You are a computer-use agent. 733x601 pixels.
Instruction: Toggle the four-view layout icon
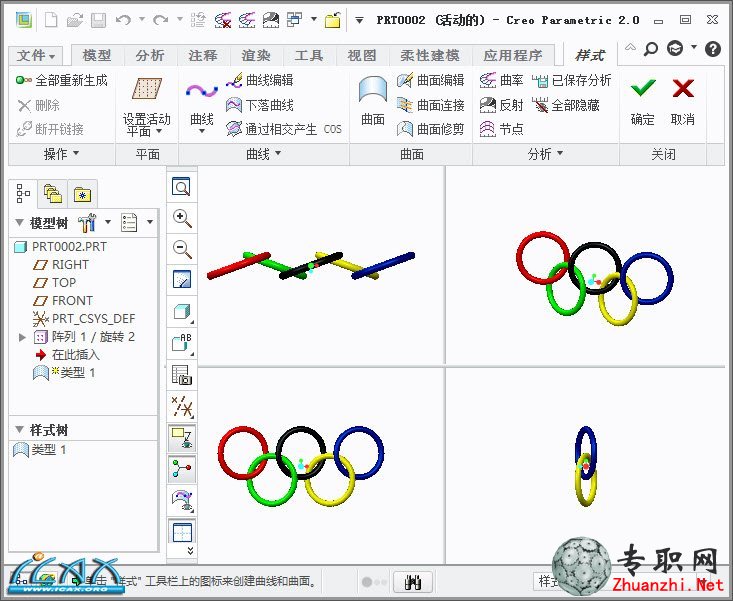[182, 532]
